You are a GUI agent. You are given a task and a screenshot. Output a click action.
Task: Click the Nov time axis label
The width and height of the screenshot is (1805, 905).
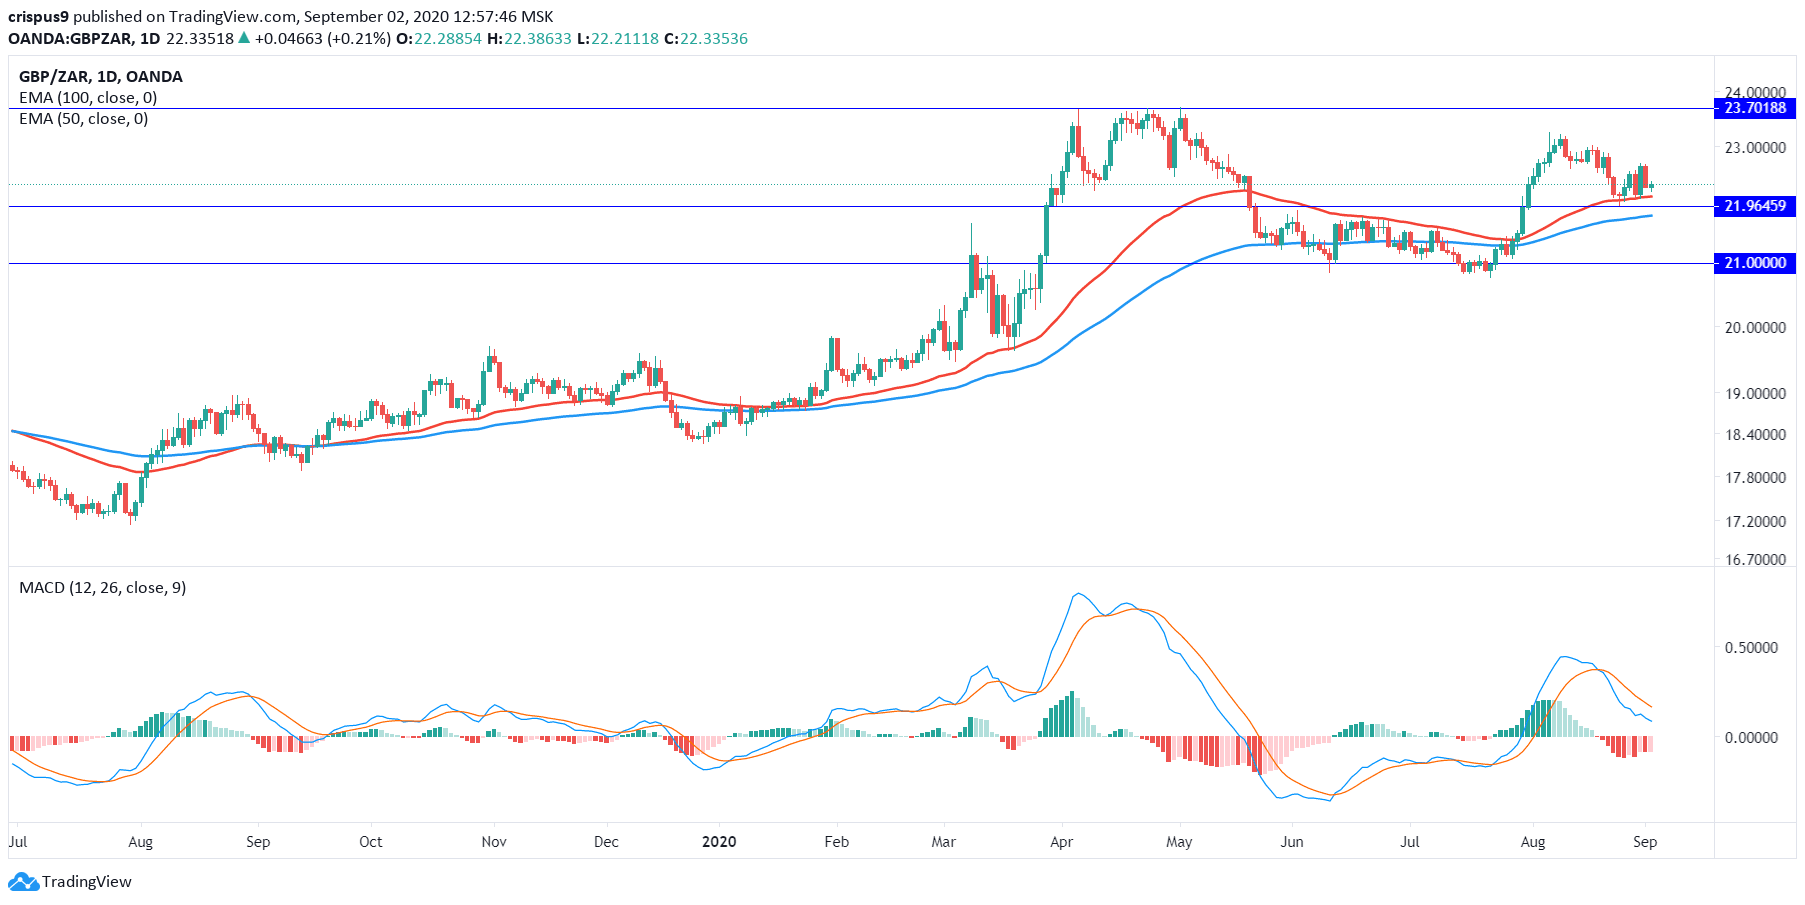494,842
